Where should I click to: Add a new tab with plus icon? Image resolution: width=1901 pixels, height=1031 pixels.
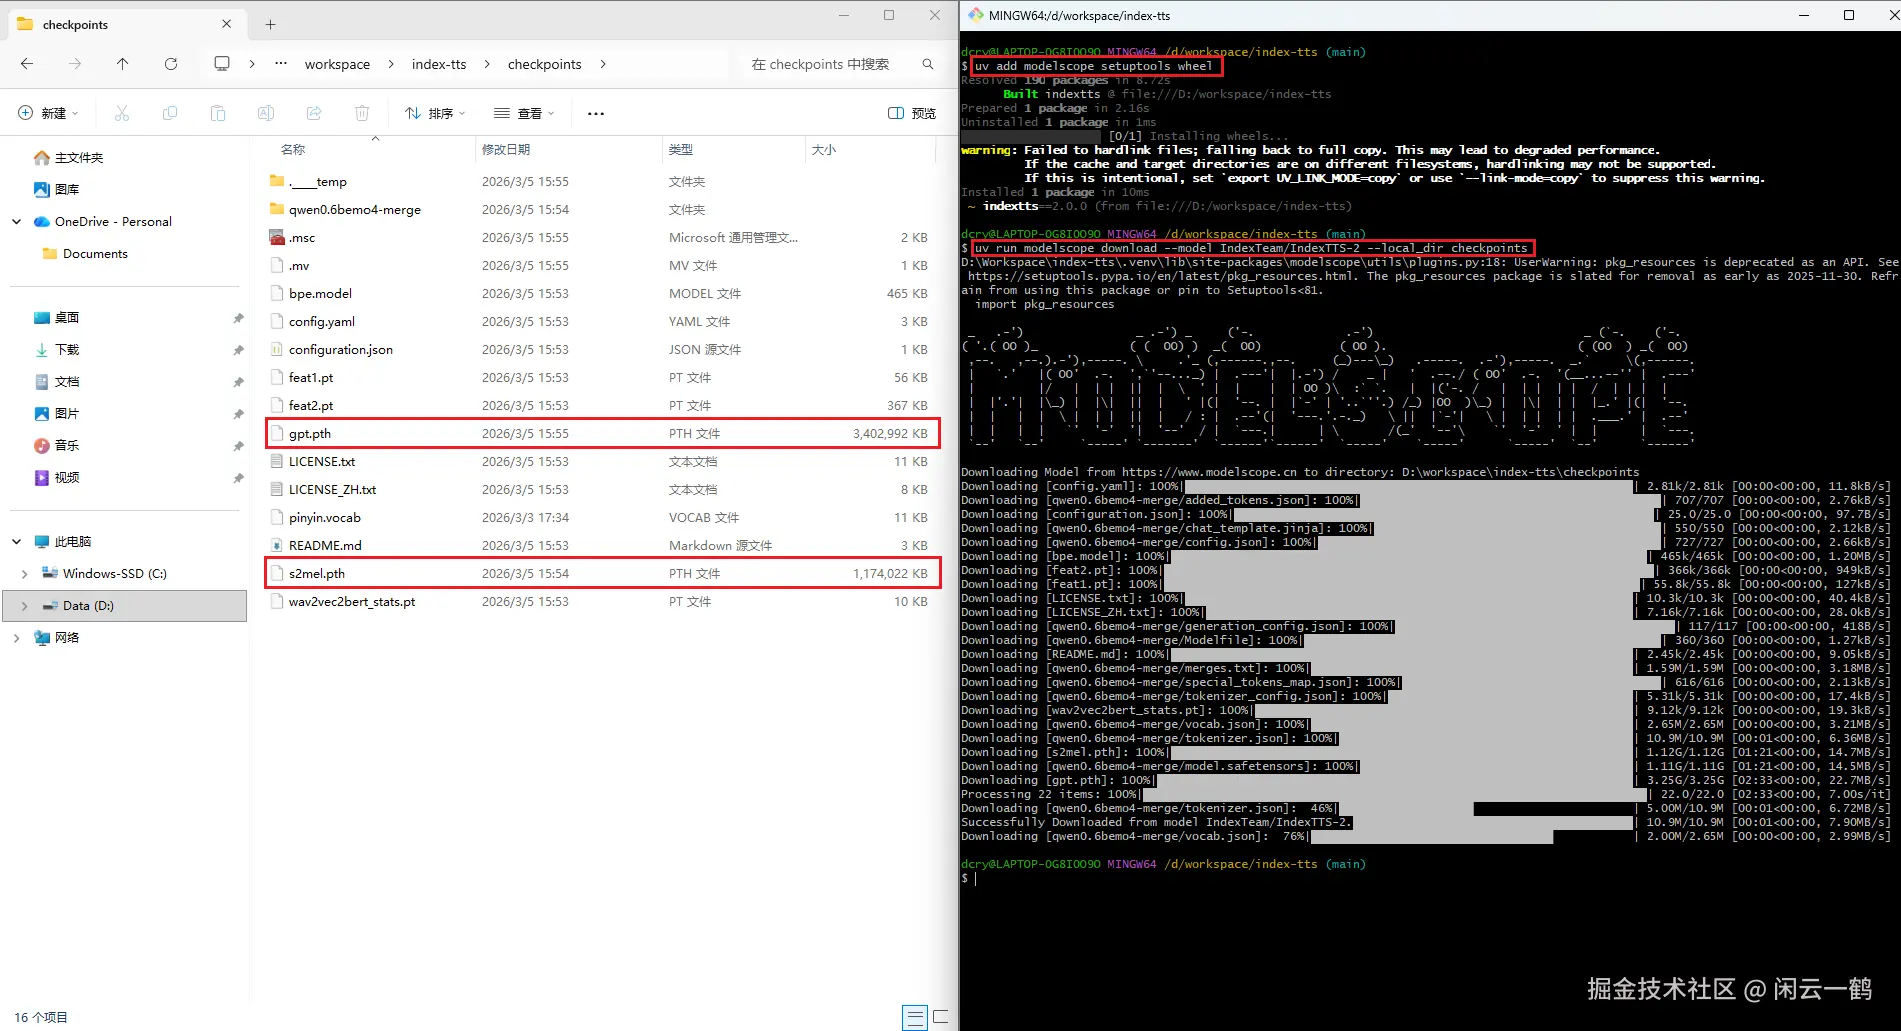(270, 24)
